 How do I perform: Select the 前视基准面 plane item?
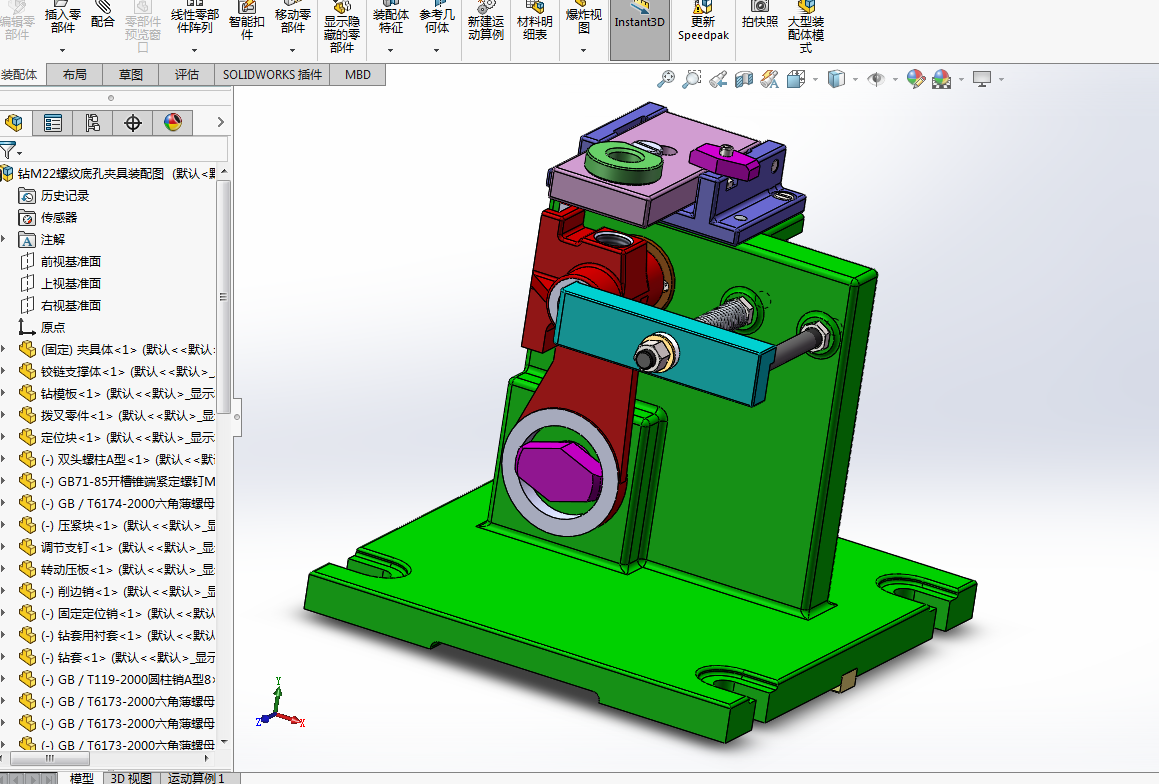tap(70, 262)
